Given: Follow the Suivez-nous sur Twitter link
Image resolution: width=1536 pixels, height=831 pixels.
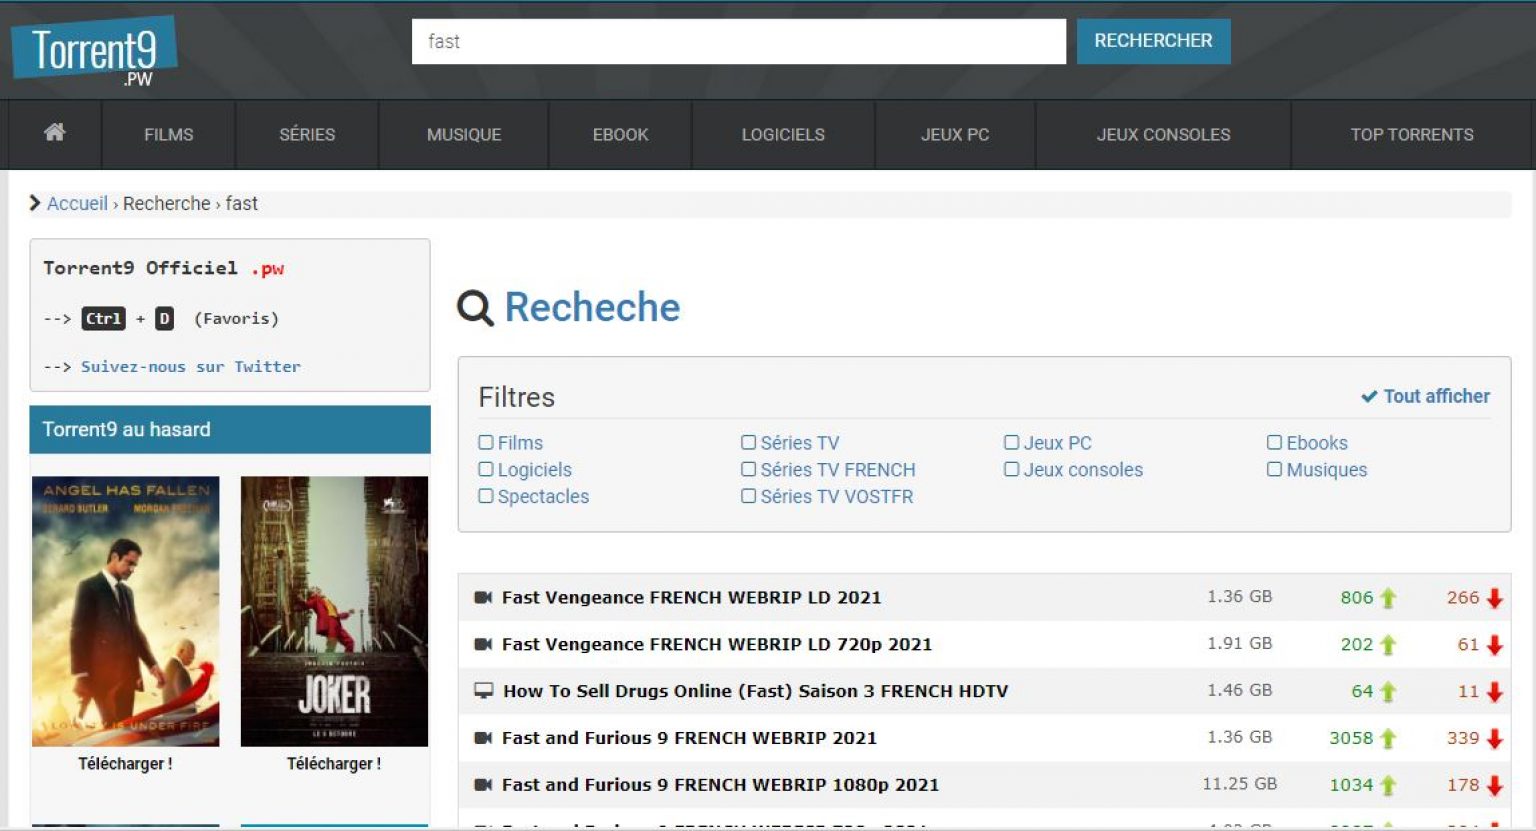Looking at the screenshot, I should point(190,367).
